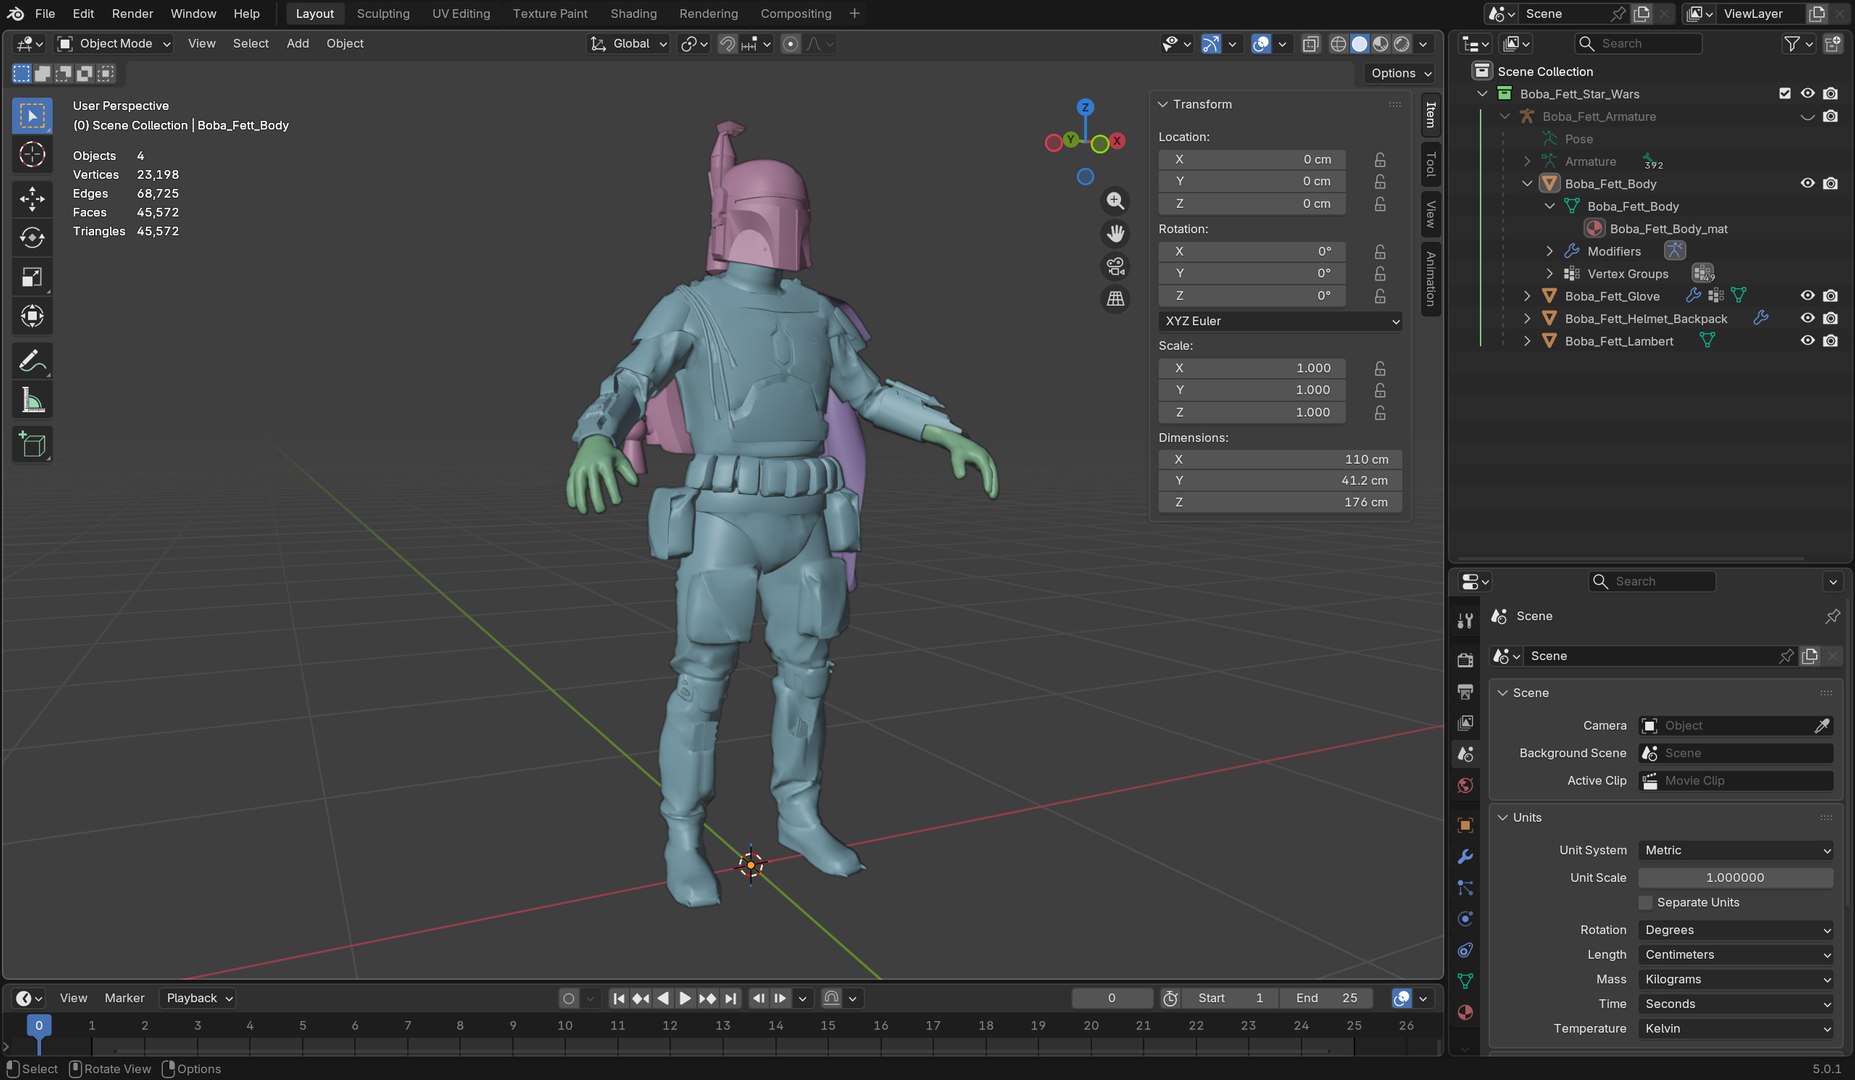Toggle the camera view icon
The image size is (1855, 1080).
[1115, 266]
